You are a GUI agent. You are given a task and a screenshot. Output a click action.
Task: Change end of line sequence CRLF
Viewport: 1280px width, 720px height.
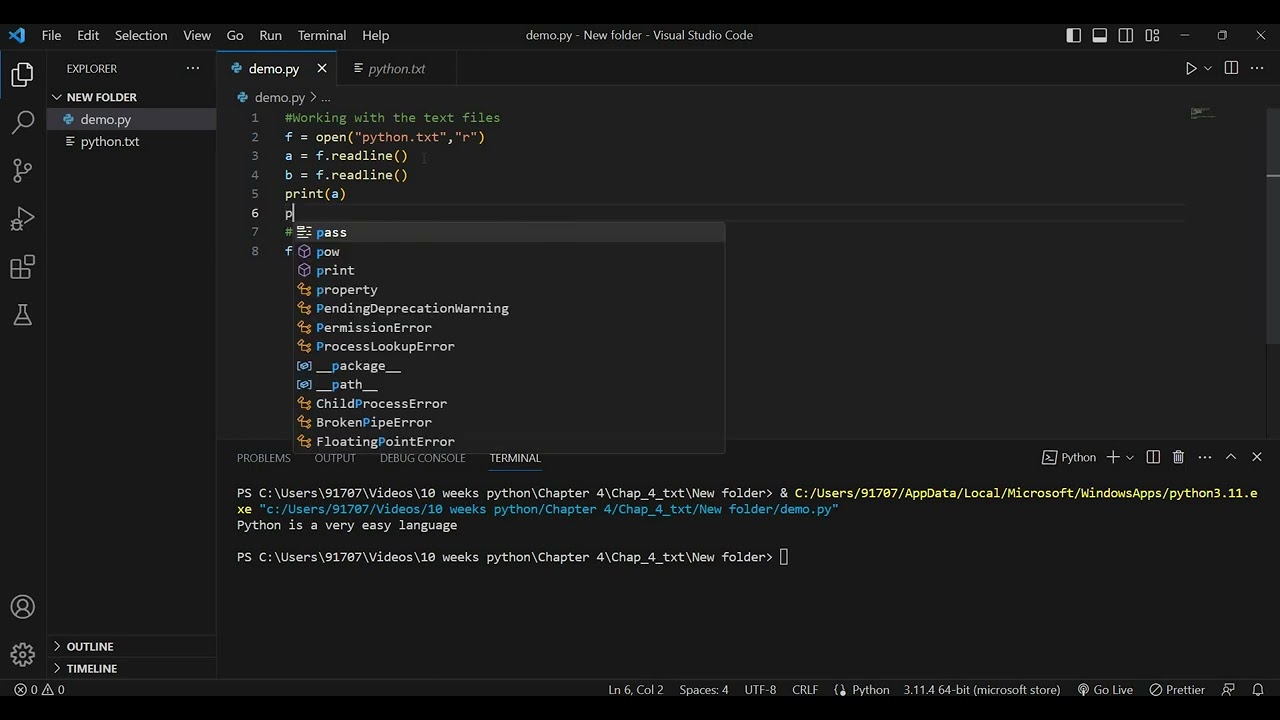tap(805, 690)
